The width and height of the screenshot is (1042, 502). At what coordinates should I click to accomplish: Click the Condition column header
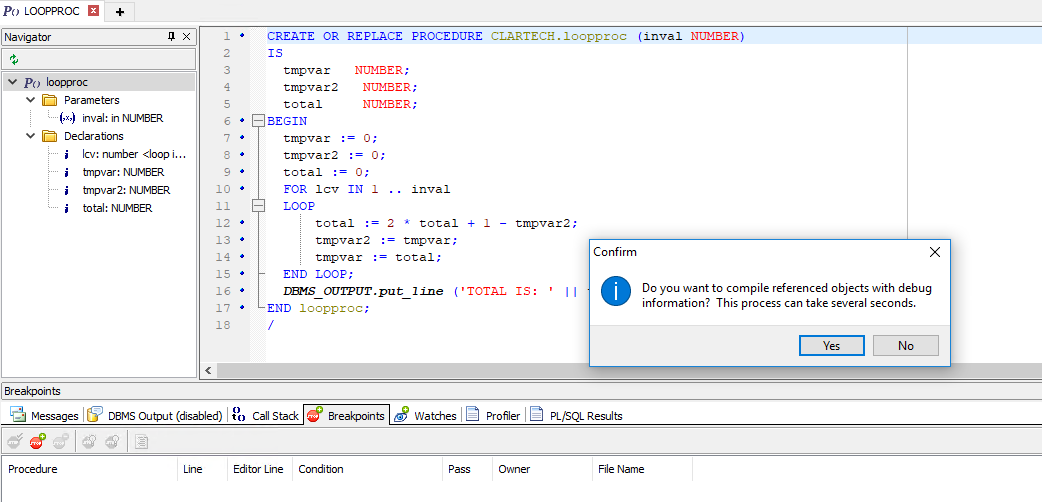[x=367, y=469]
